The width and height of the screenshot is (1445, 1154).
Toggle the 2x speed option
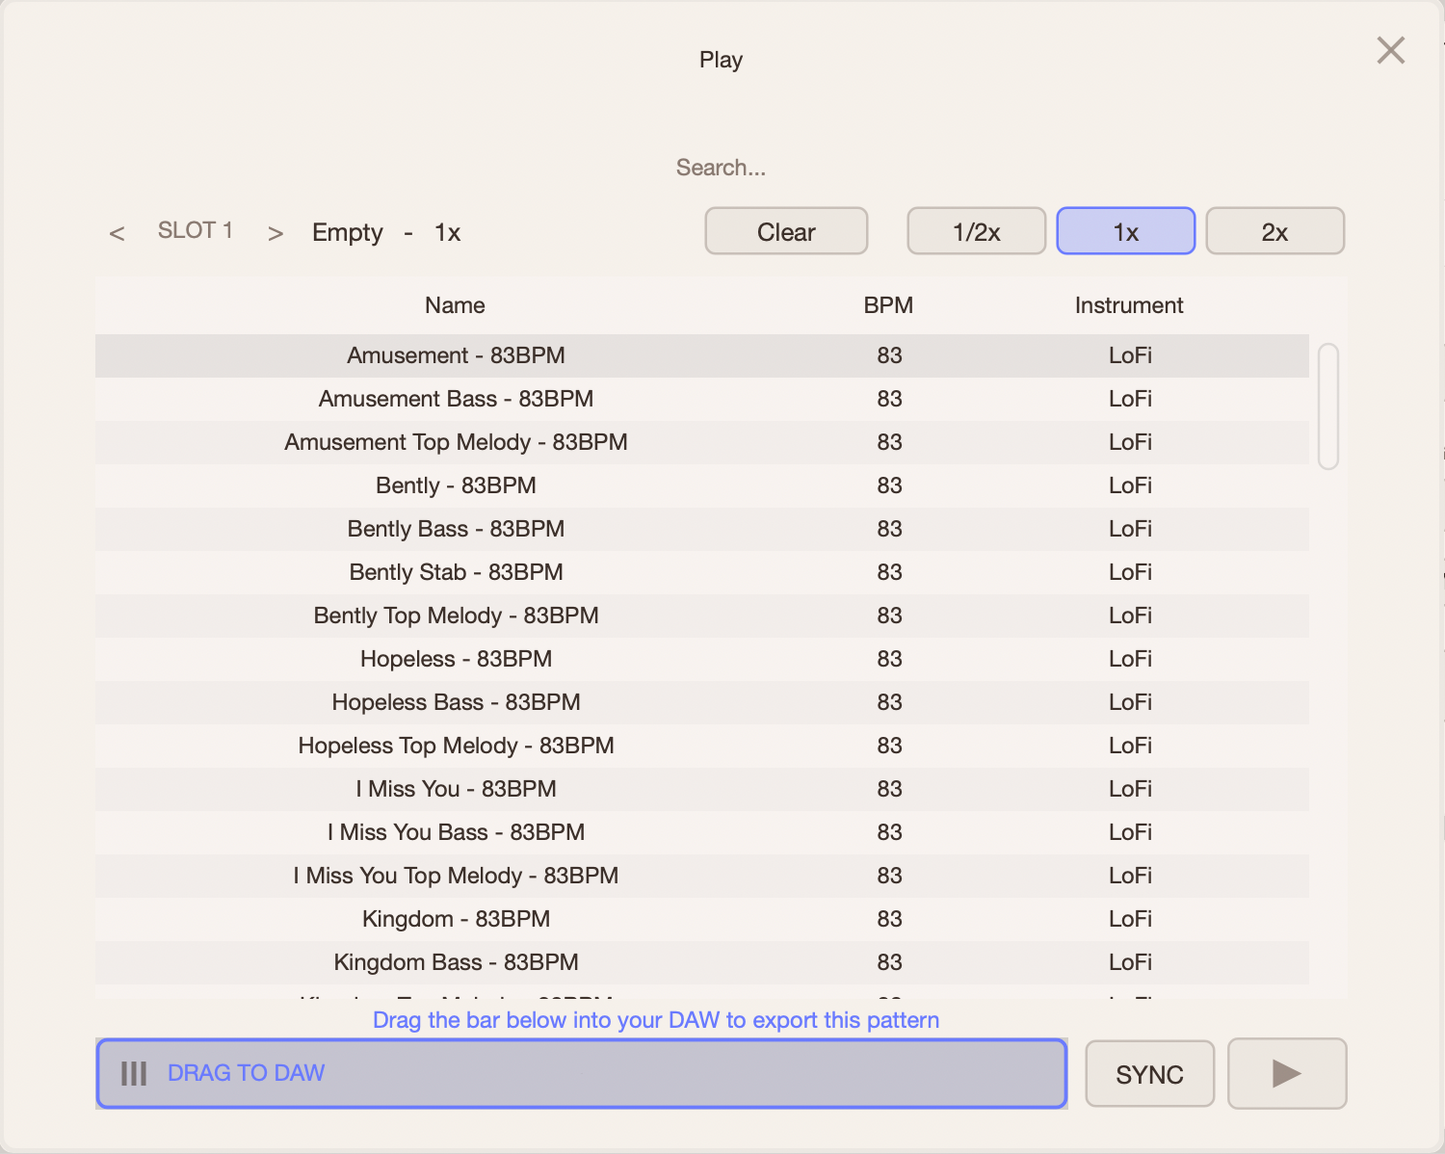(1274, 231)
